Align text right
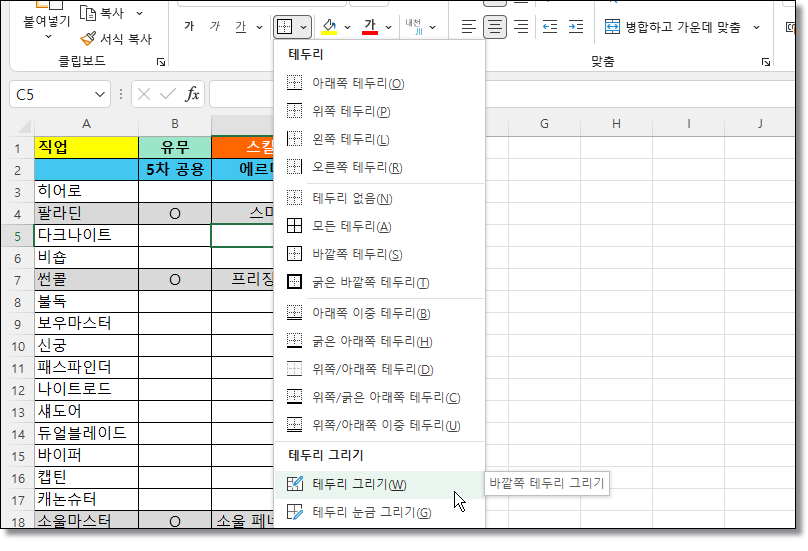The width and height of the screenshot is (808, 551). (x=521, y=26)
